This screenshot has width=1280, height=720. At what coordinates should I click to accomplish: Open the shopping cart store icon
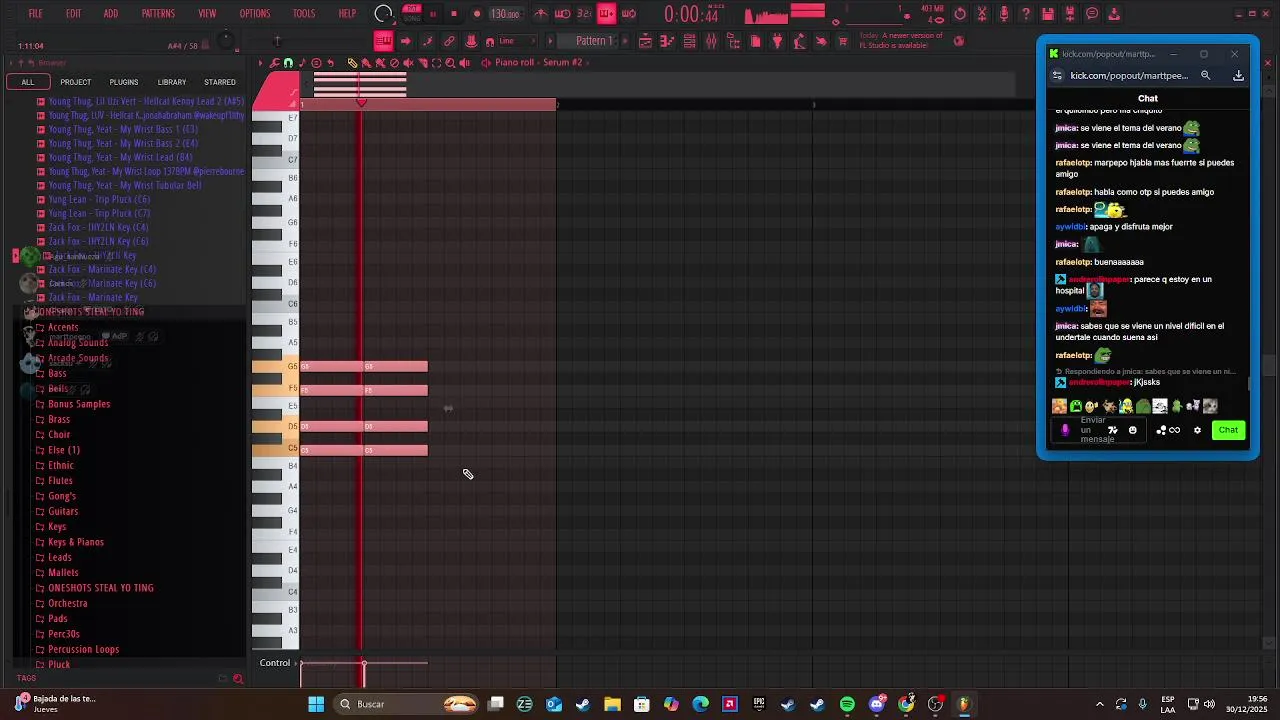(843, 41)
